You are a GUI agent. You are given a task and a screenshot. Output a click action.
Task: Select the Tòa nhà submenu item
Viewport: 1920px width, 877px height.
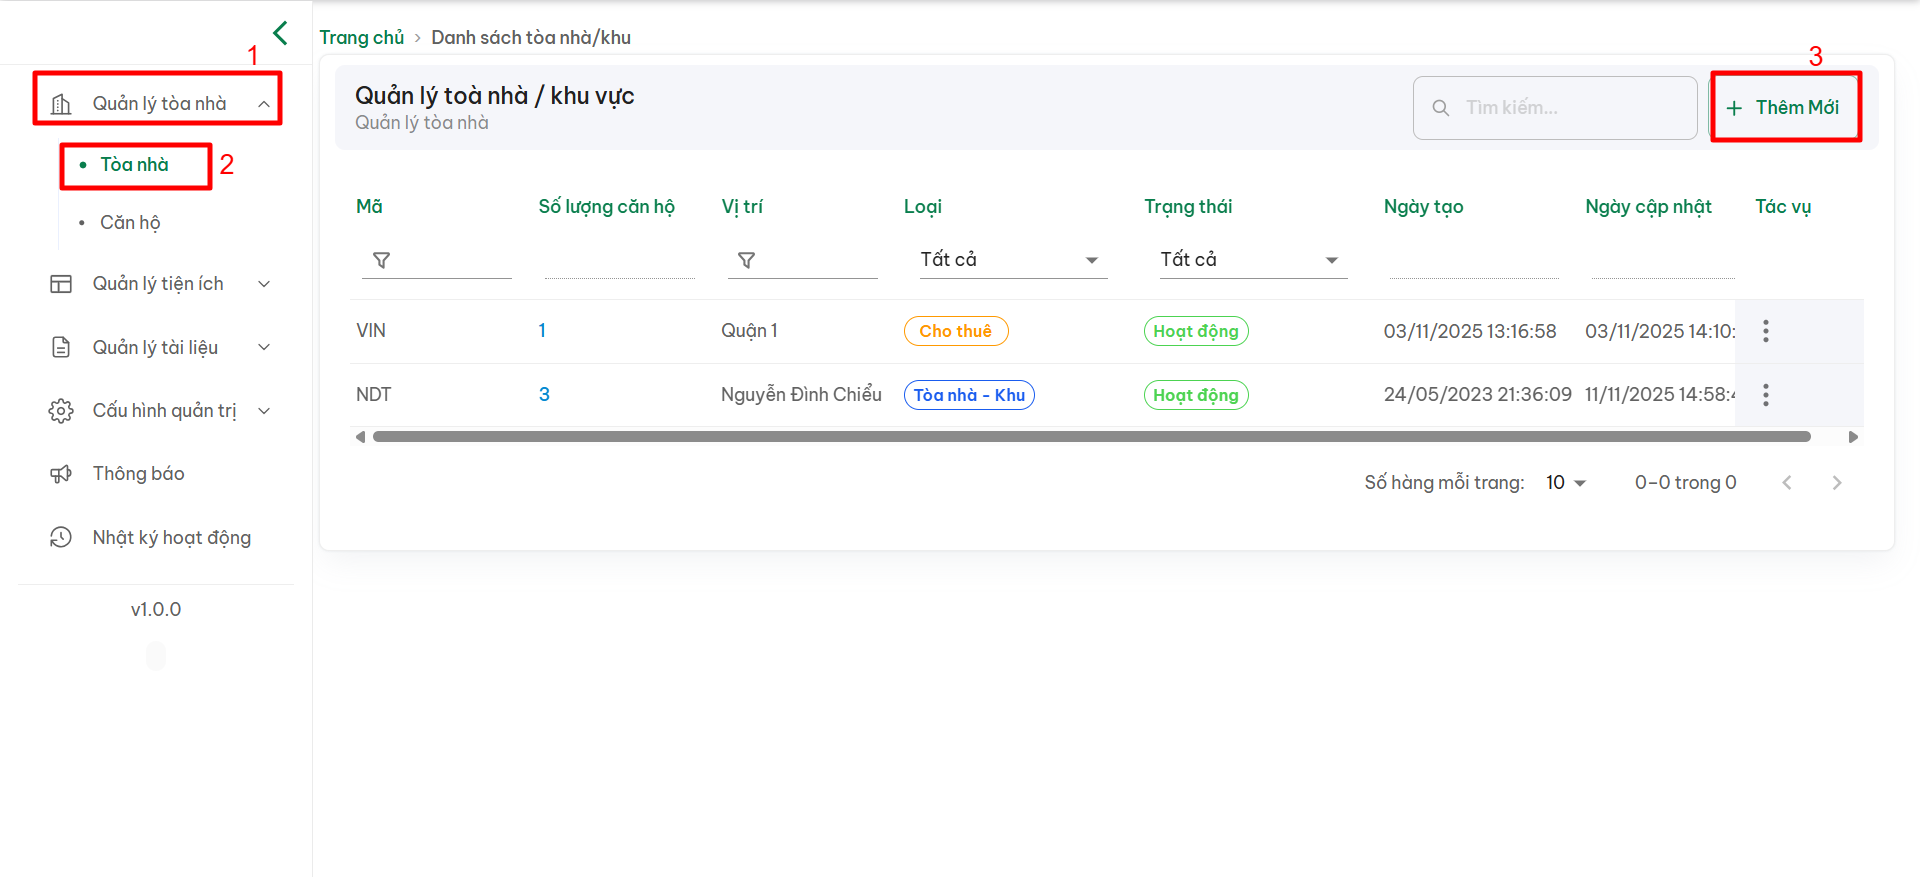[134, 165]
